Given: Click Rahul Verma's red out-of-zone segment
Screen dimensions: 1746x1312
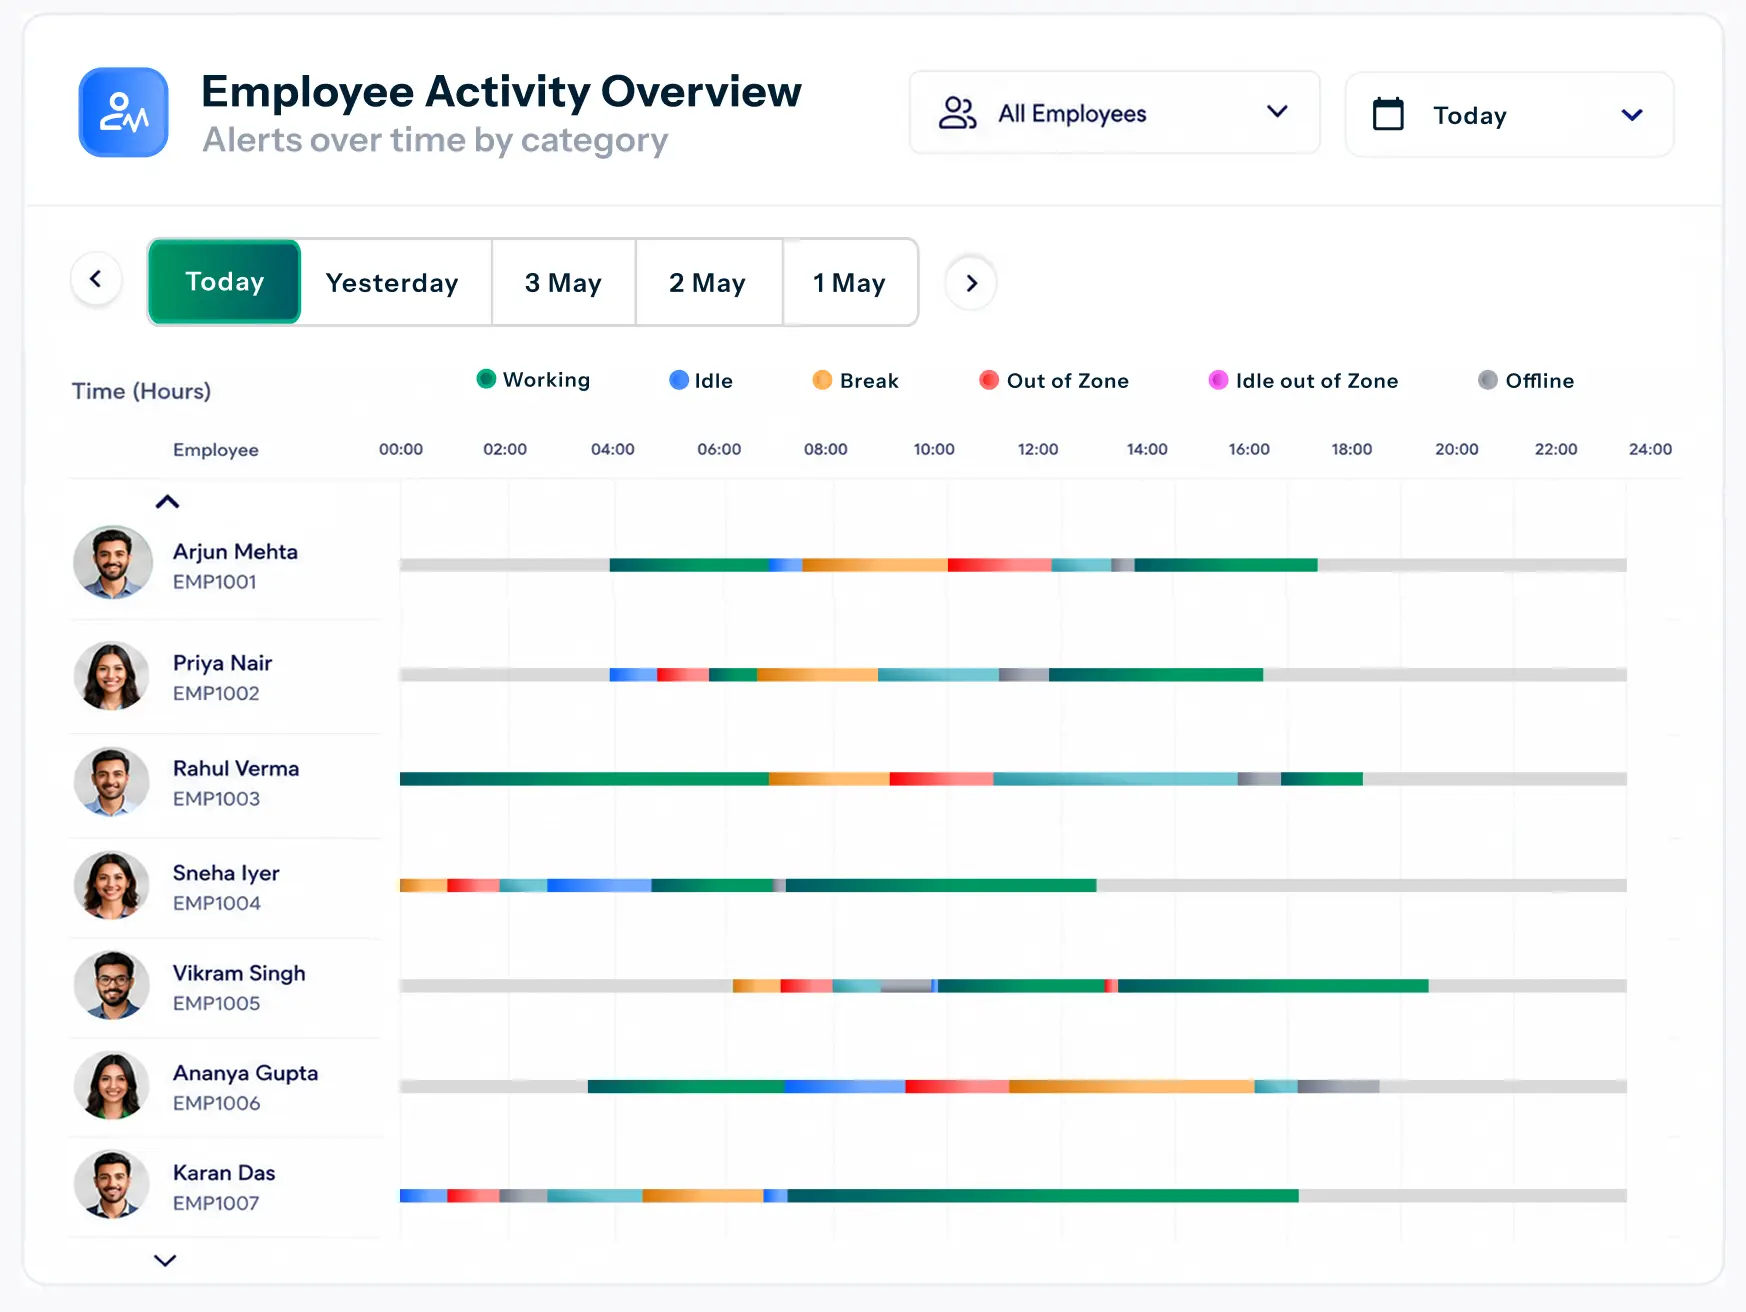Looking at the screenshot, I should click(x=941, y=779).
